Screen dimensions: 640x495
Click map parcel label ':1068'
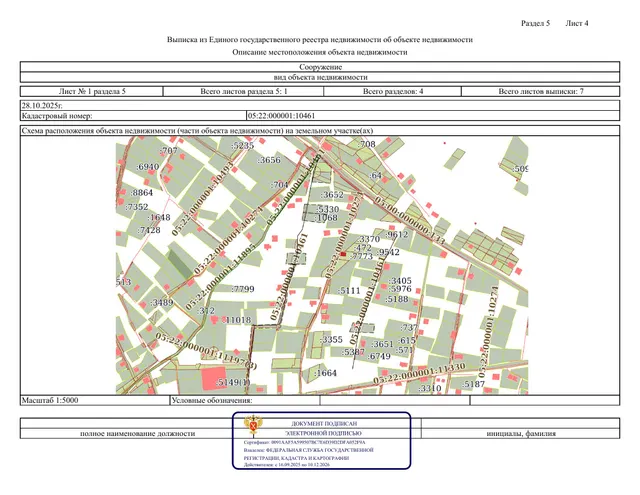(327, 218)
